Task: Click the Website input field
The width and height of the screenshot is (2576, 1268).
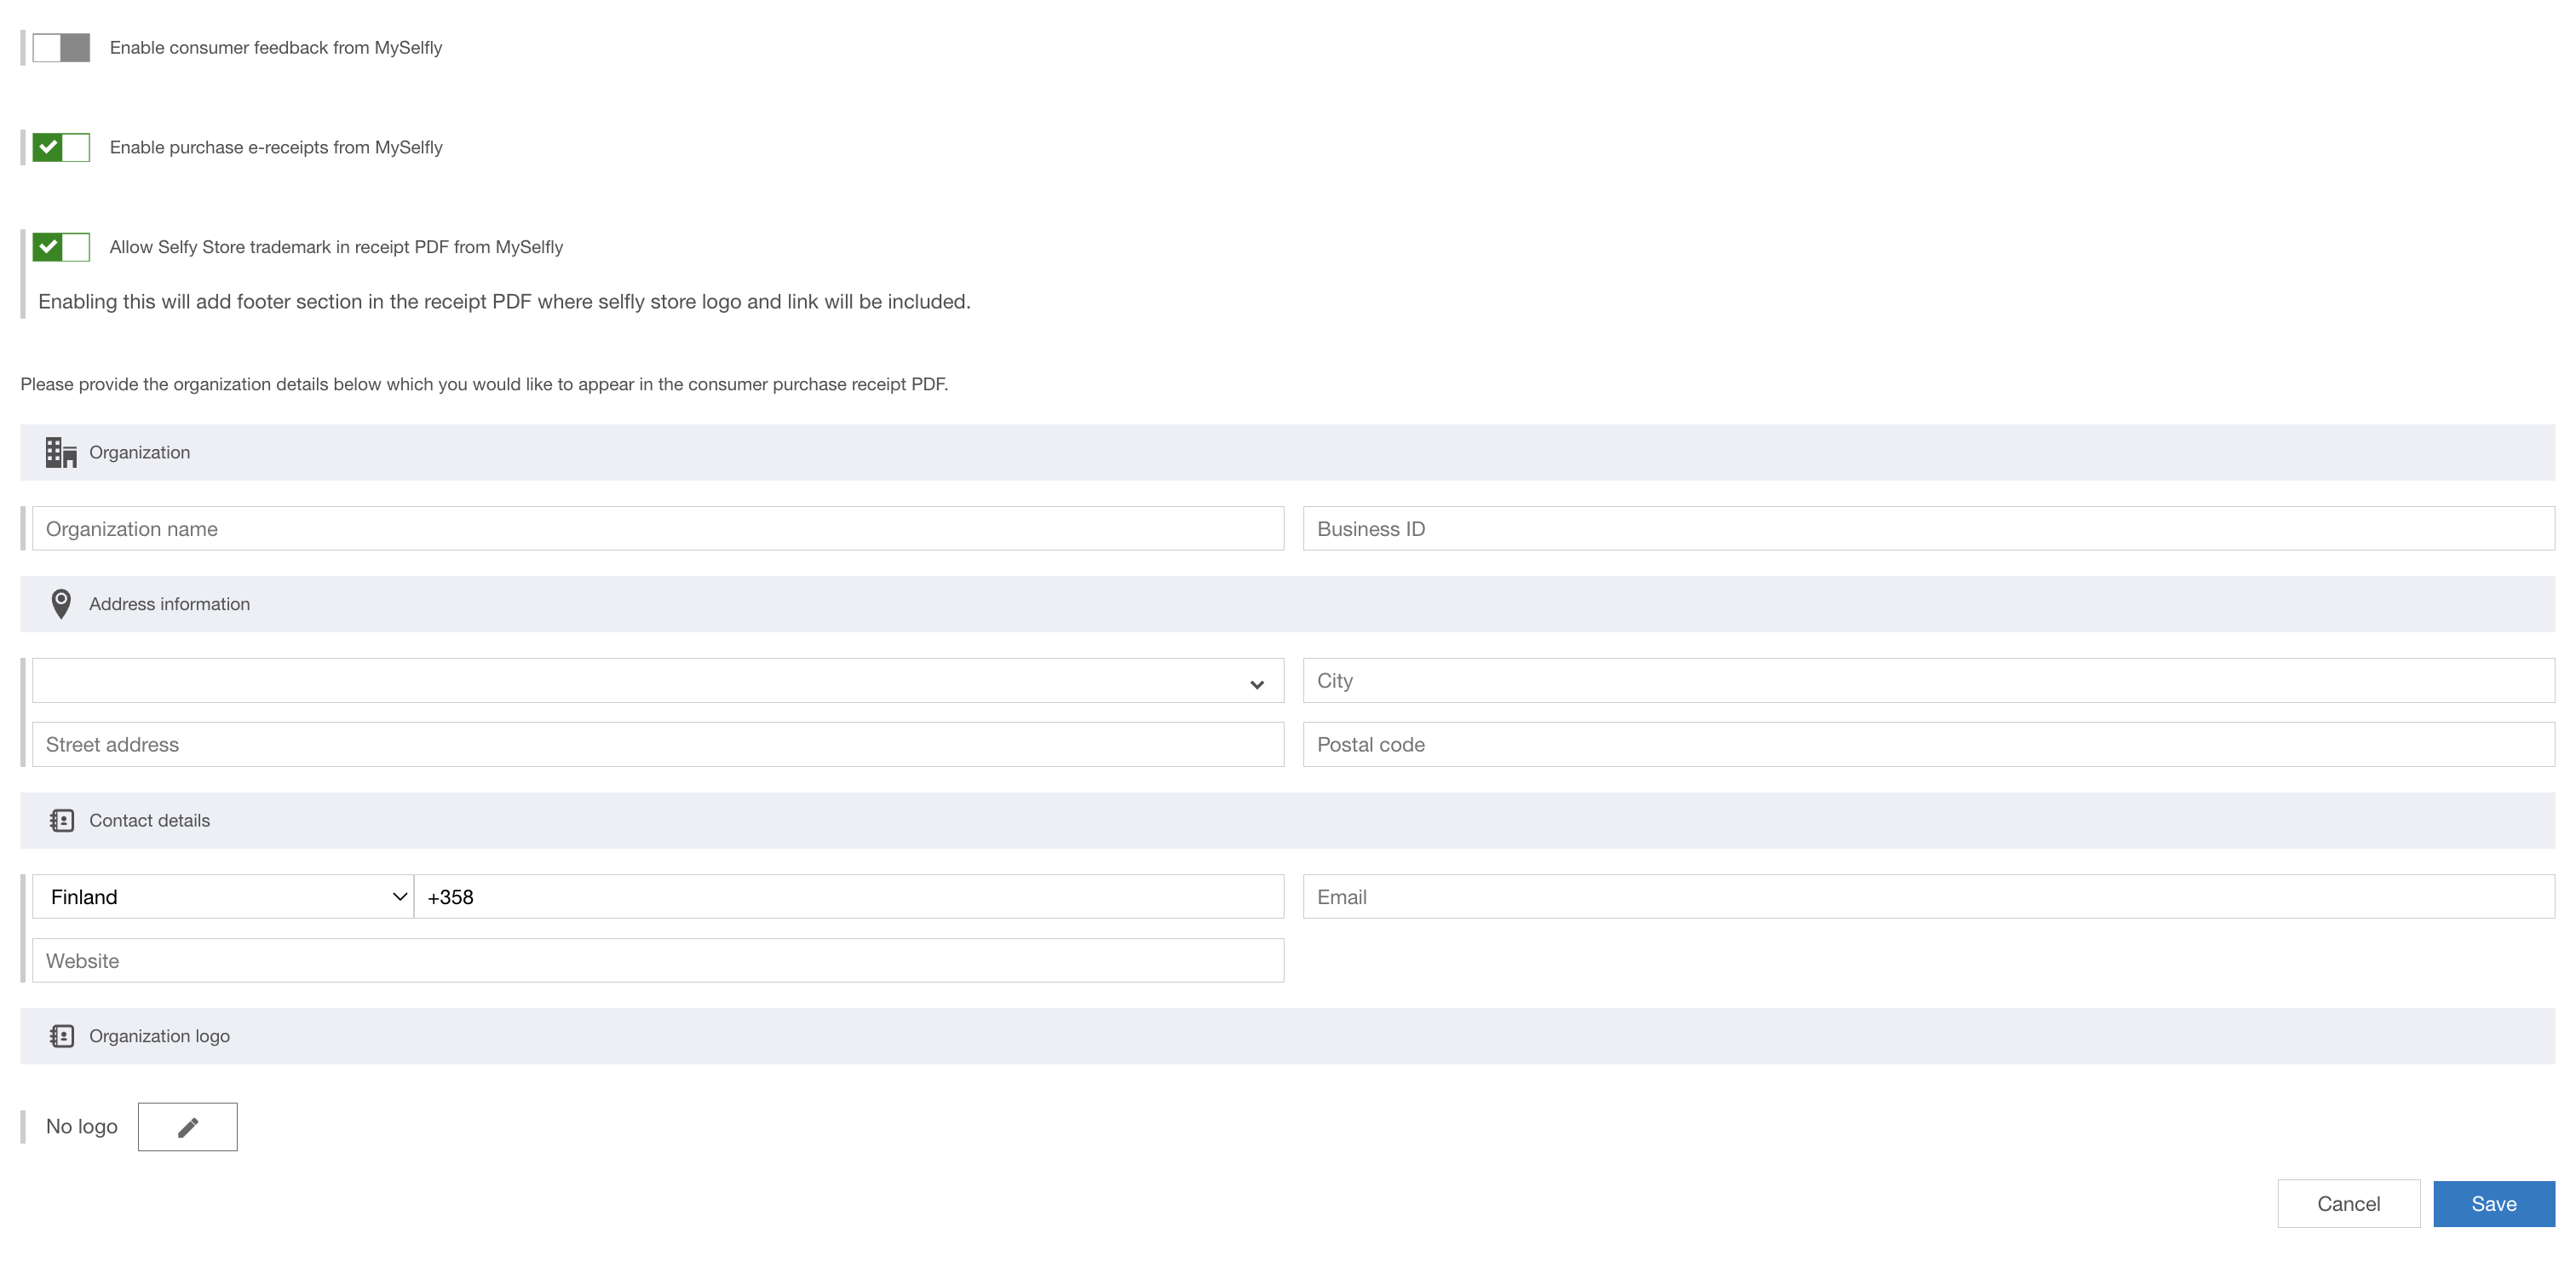Action: [657, 961]
